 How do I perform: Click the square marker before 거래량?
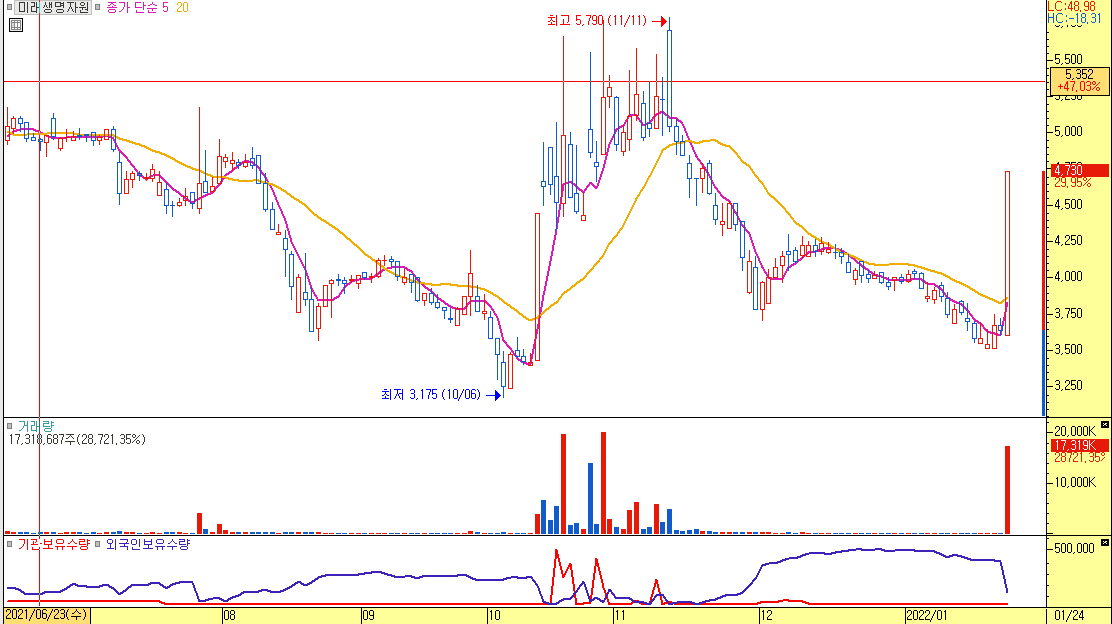[x=9, y=426]
